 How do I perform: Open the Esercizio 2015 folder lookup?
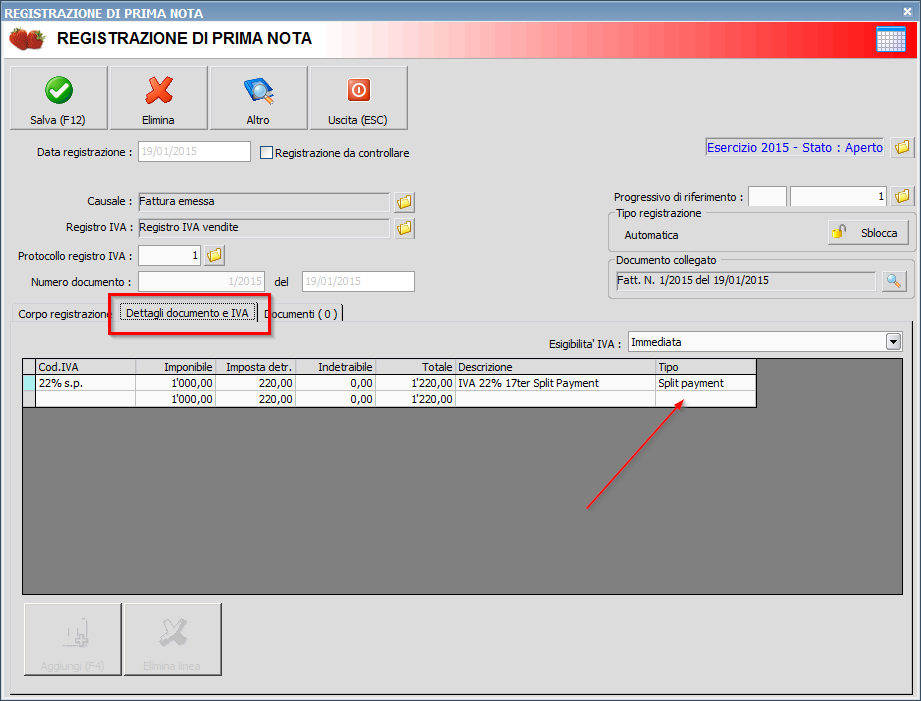pos(902,147)
